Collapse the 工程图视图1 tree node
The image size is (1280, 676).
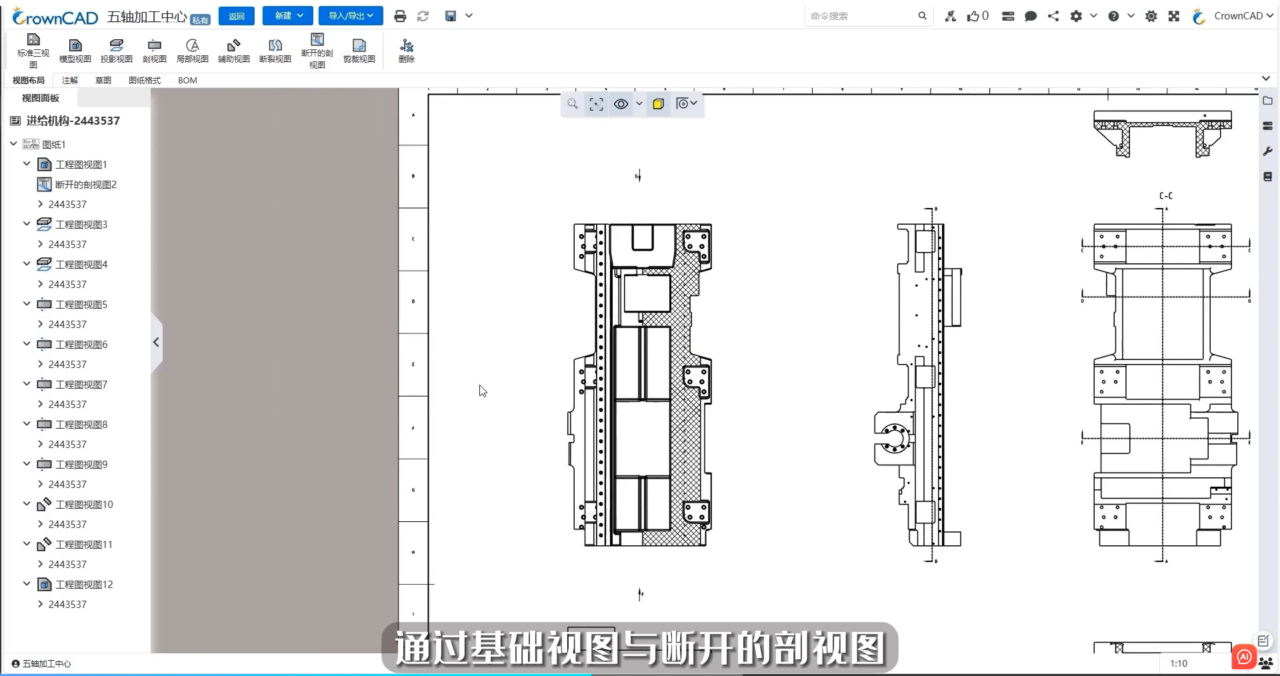pyautogui.click(x=27, y=164)
